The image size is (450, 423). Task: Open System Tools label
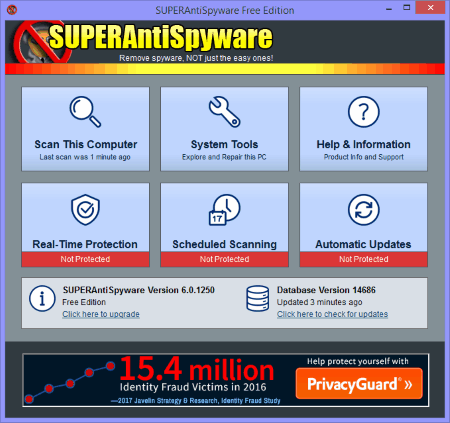coord(224,144)
